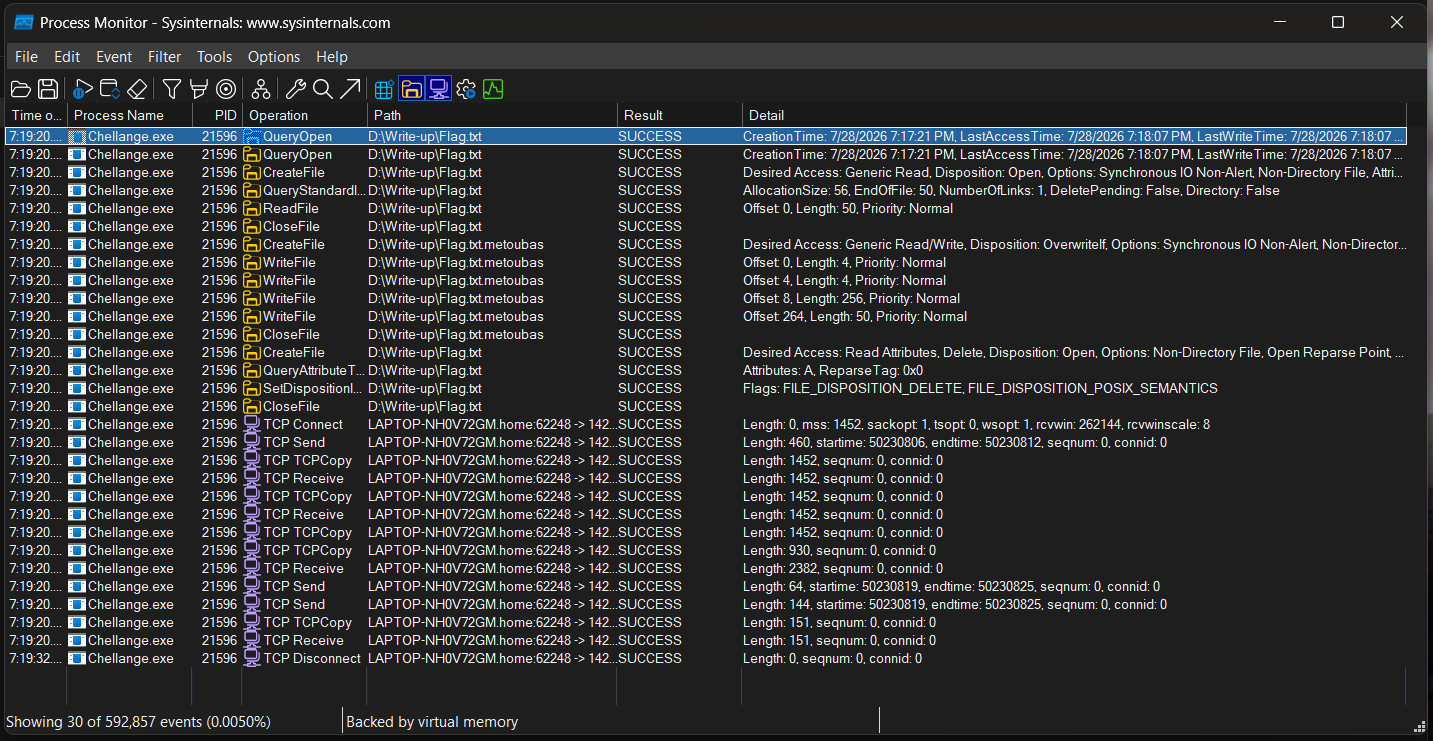Toggle the Autoscroll toolbar icon

tap(110, 89)
